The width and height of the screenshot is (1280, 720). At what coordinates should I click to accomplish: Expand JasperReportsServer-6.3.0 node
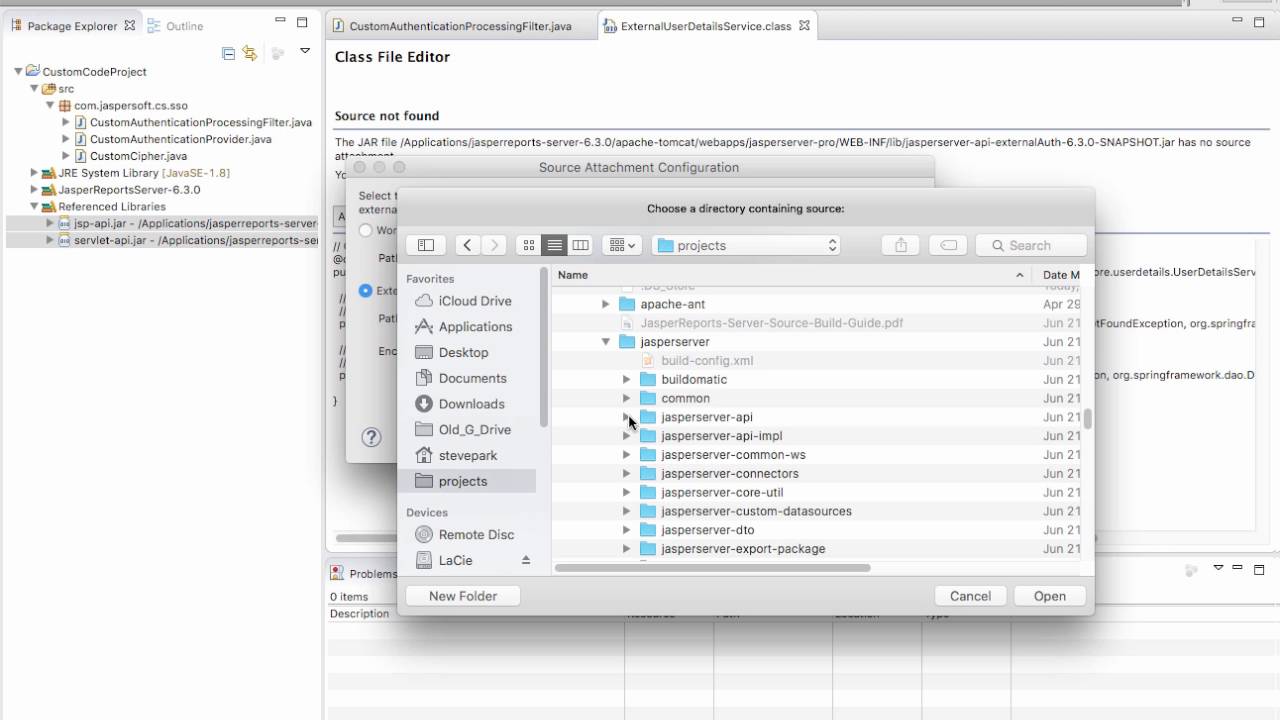[34, 190]
